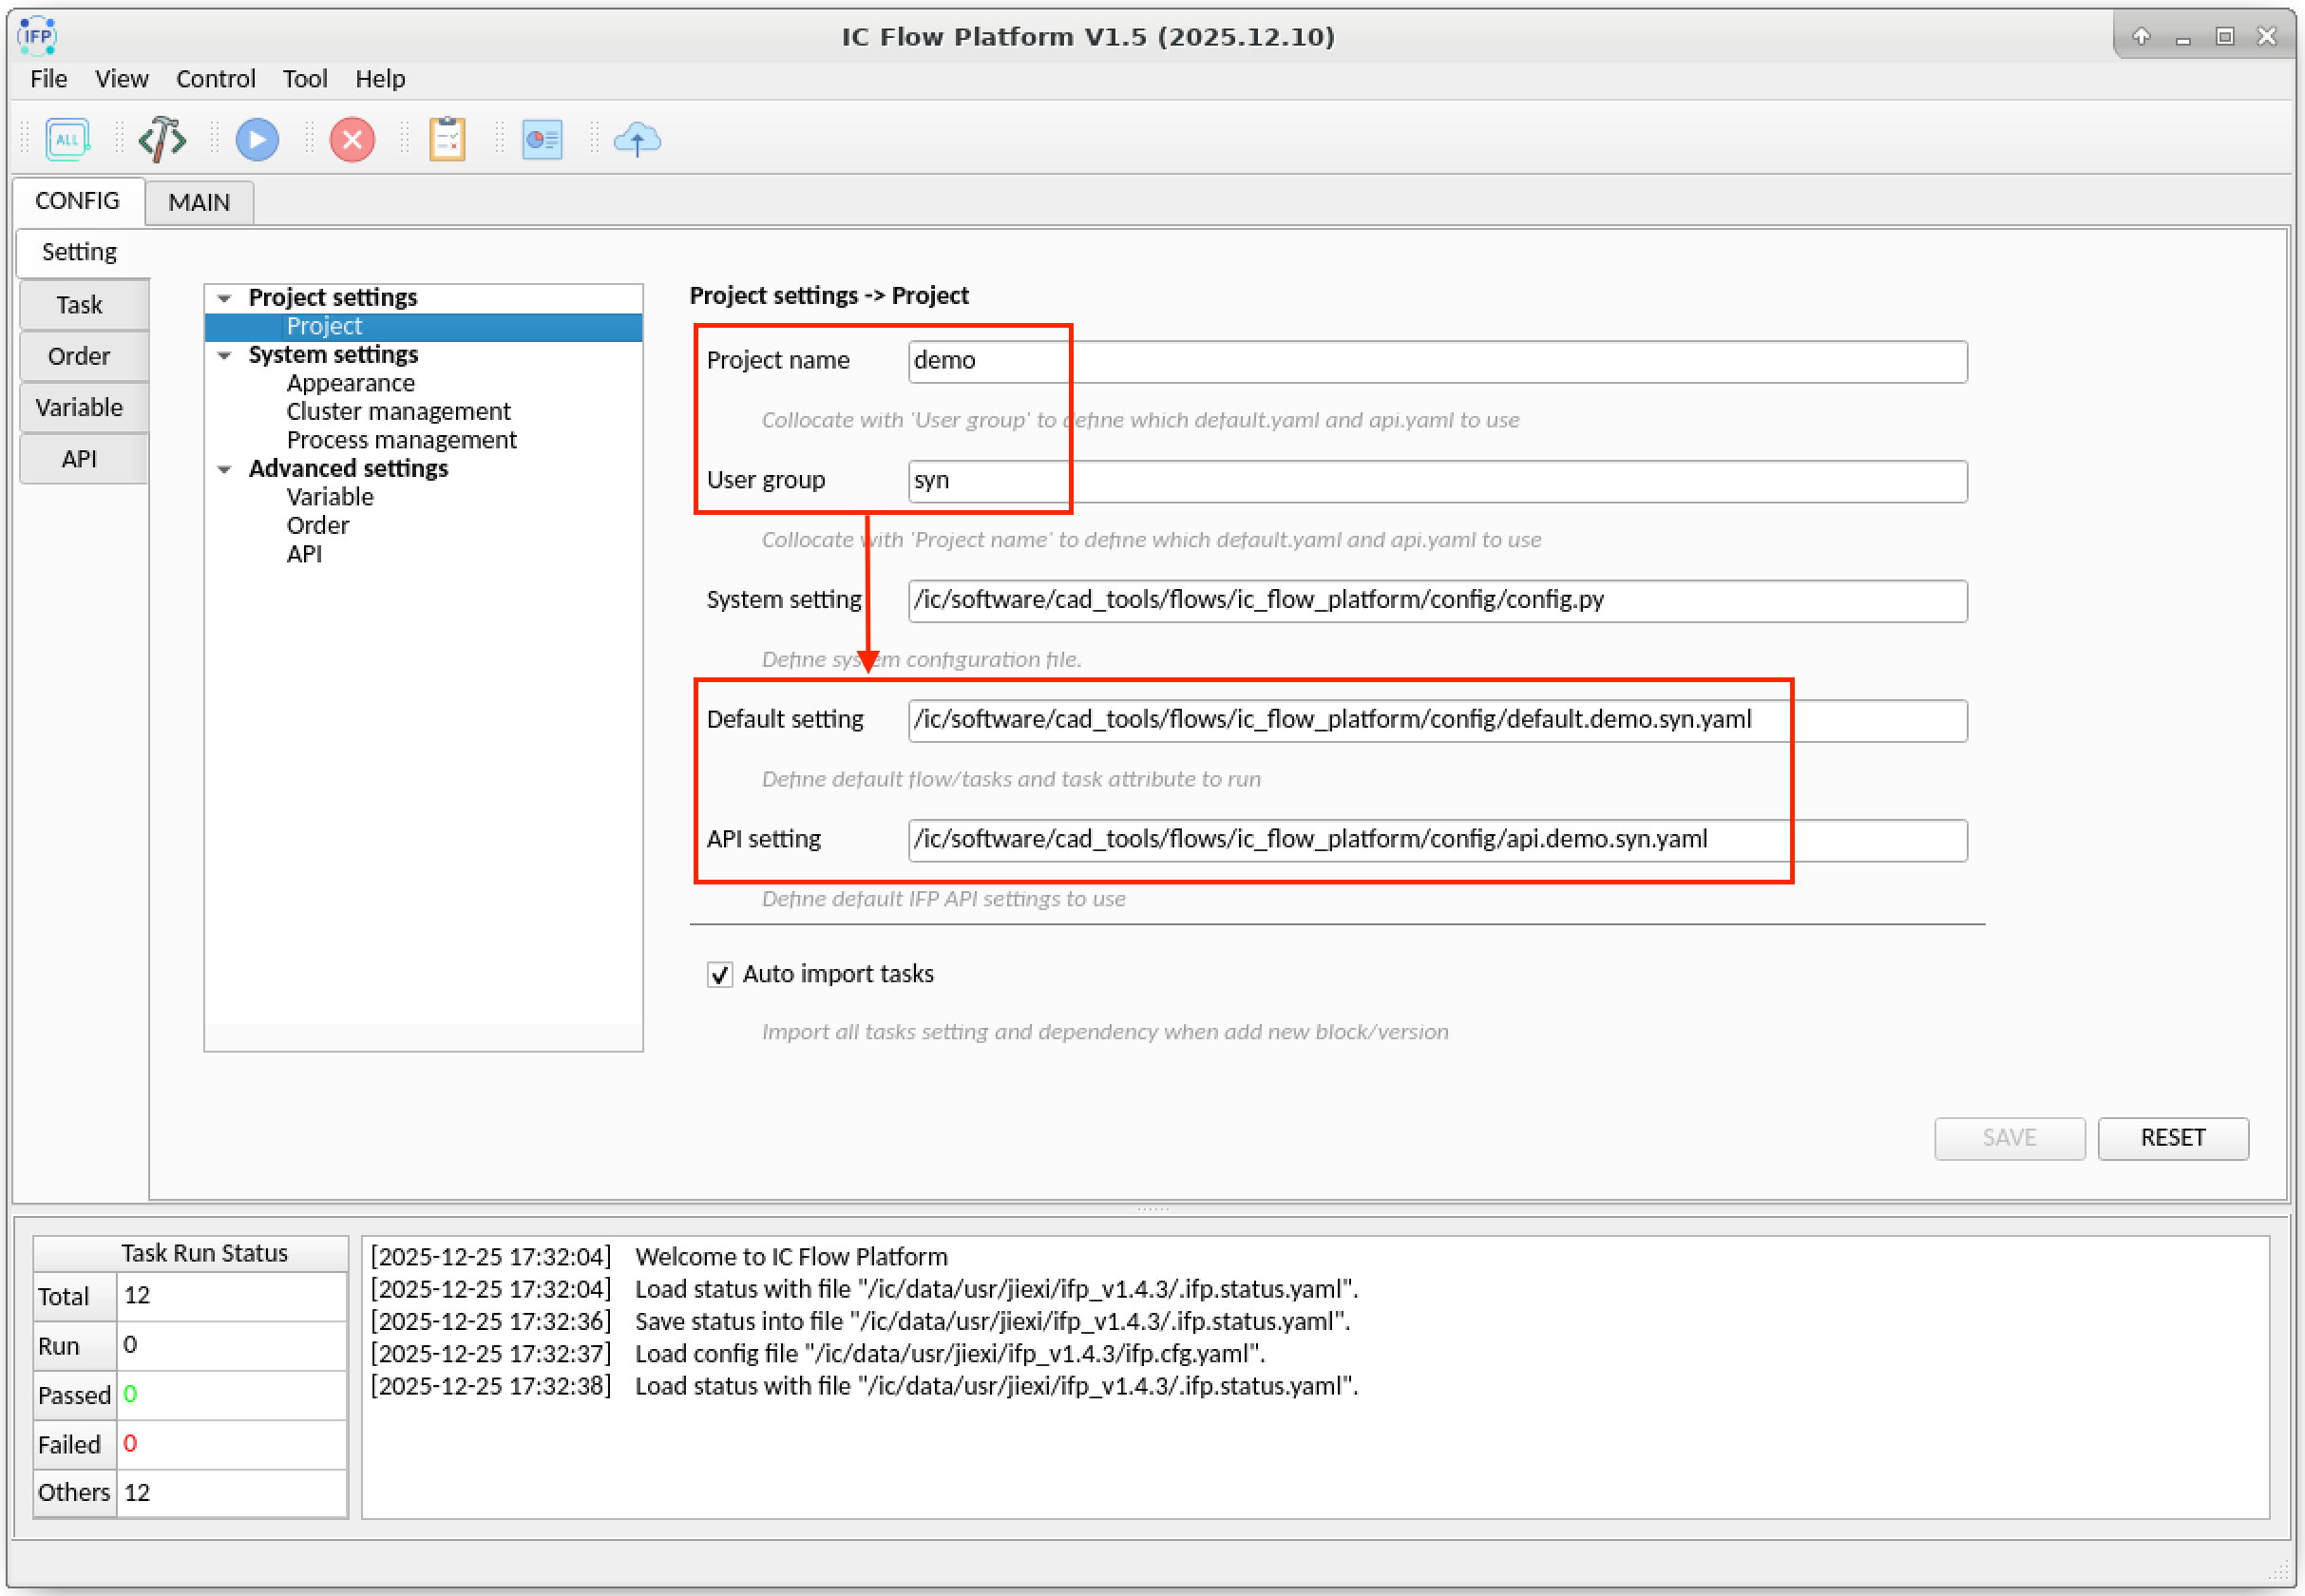2305x1596 pixels.
Task: Open the Tool menu
Action: [304, 79]
